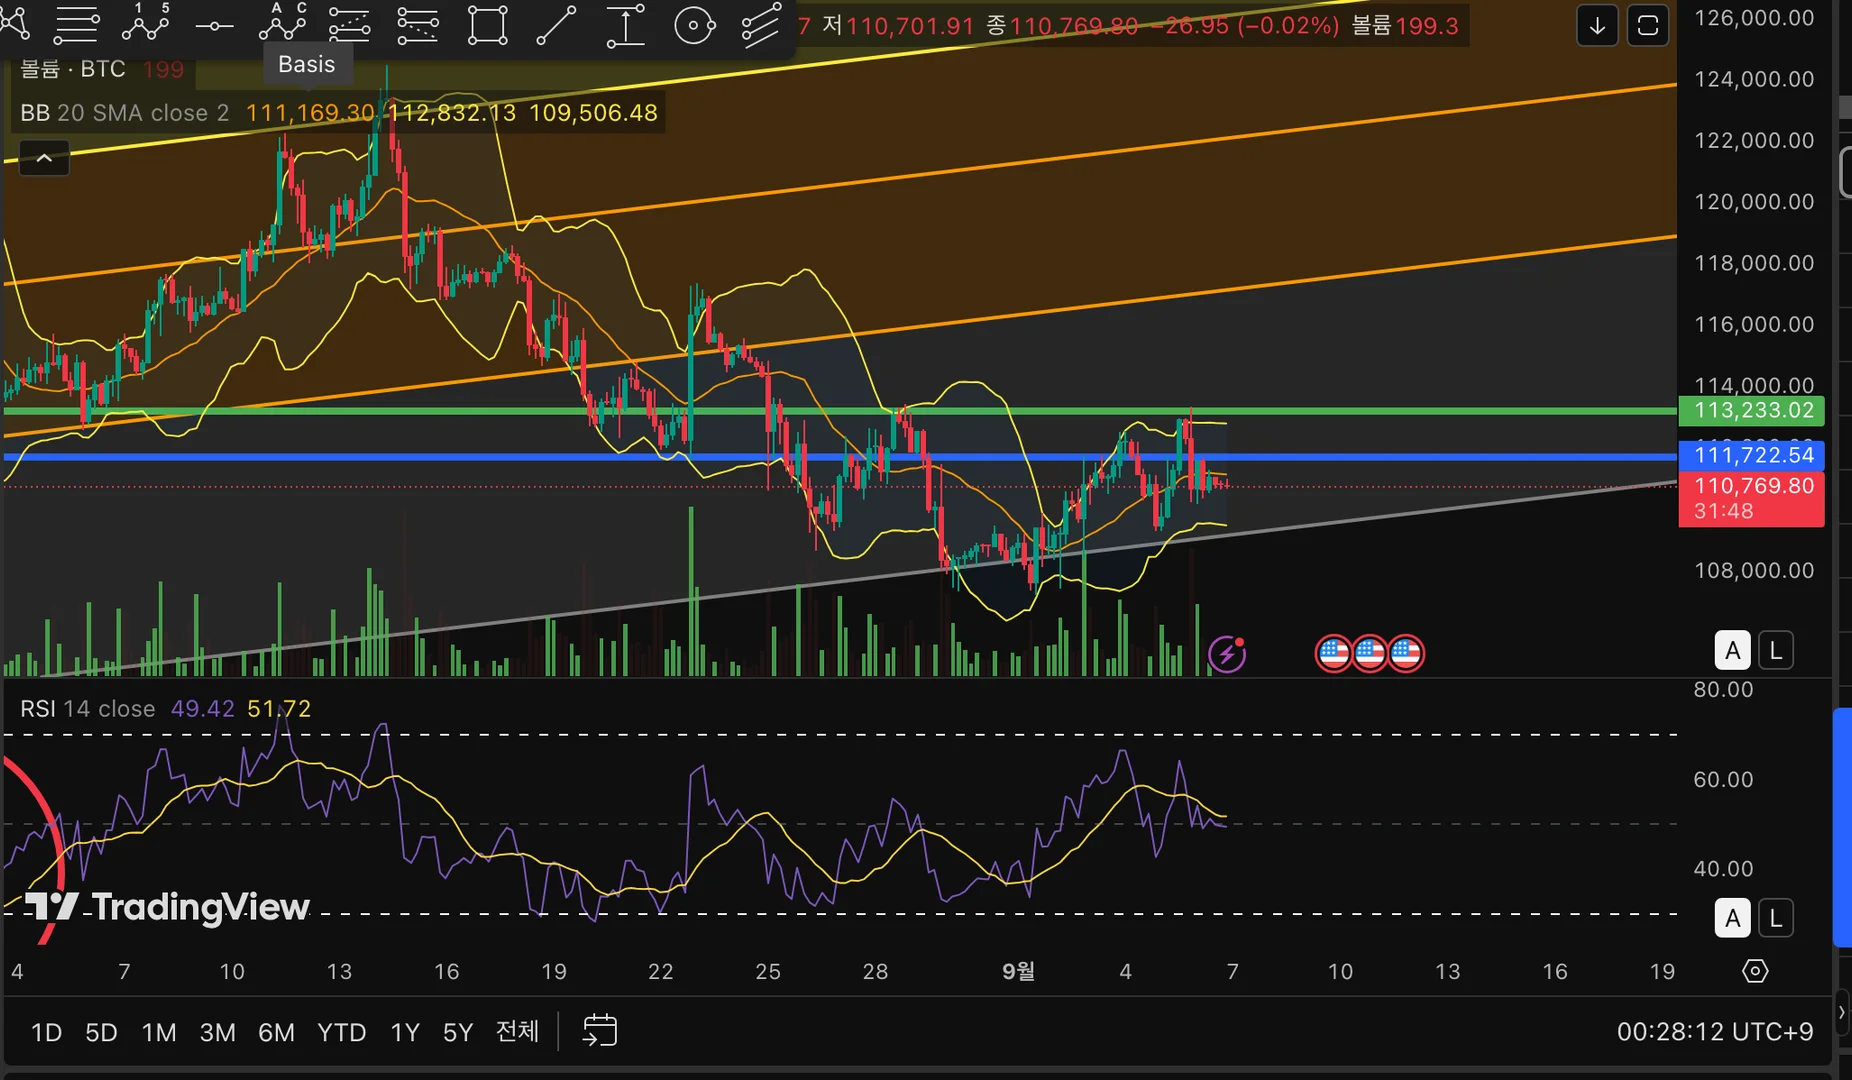The height and width of the screenshot is (1080, 1852).
Task: Switch range to 3M
Action: [218, 1032]
